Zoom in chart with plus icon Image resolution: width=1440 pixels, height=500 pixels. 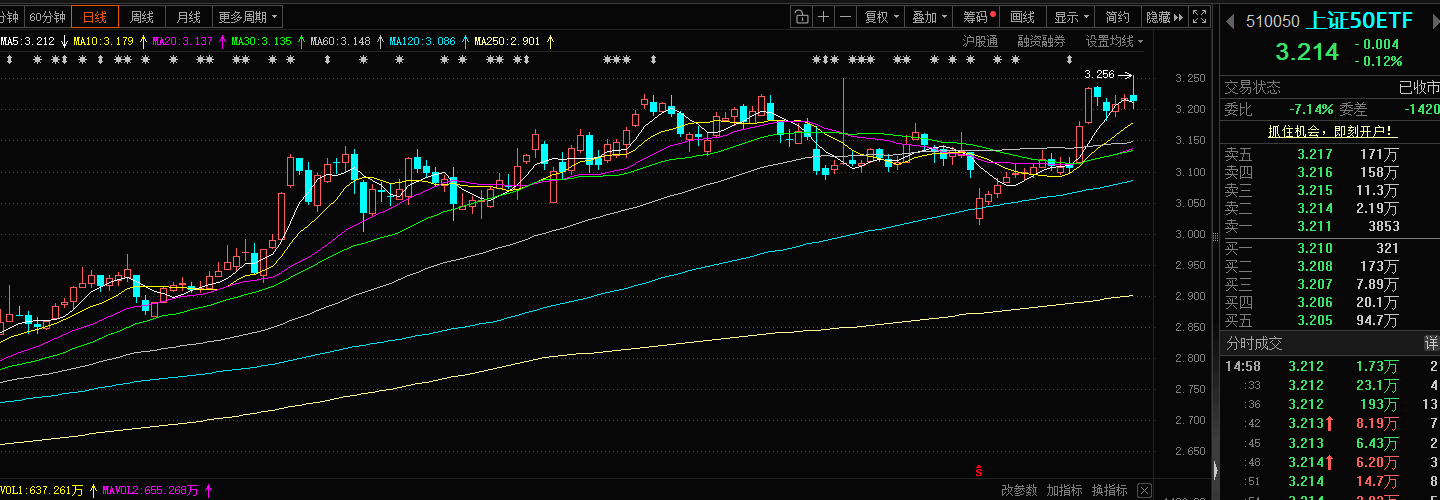coord(823,17)
